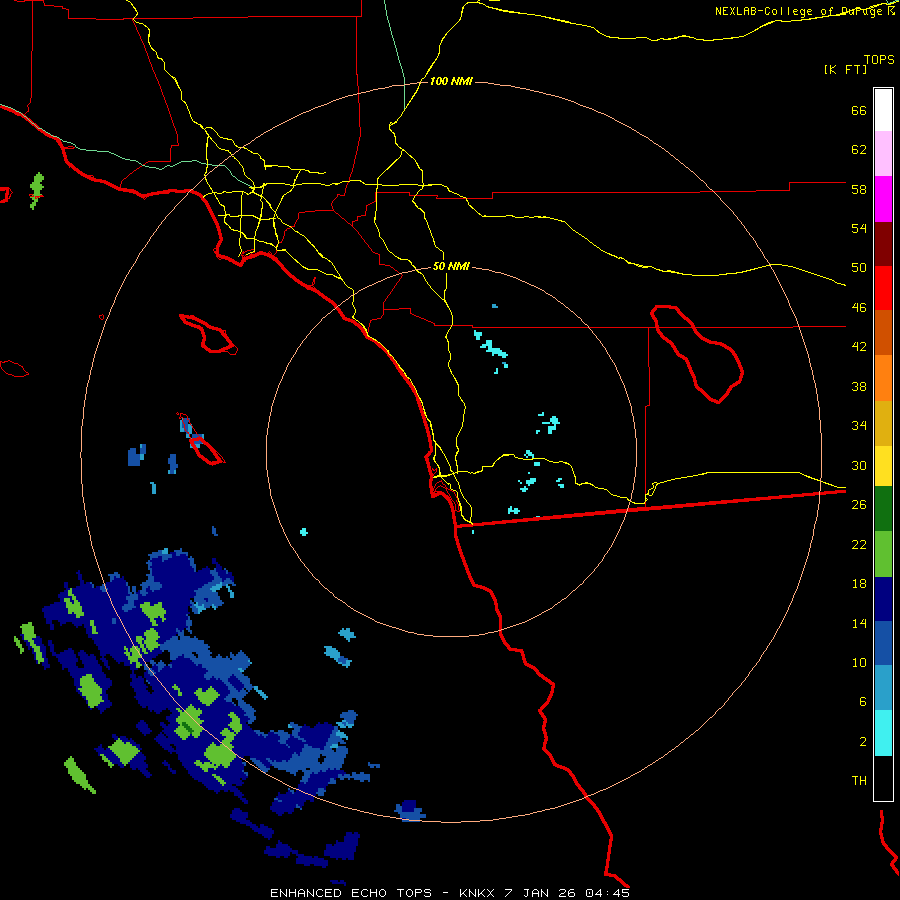
Task: Click the NEXLAB-College of DuPage credit text
Action: [x=804, y=11]
